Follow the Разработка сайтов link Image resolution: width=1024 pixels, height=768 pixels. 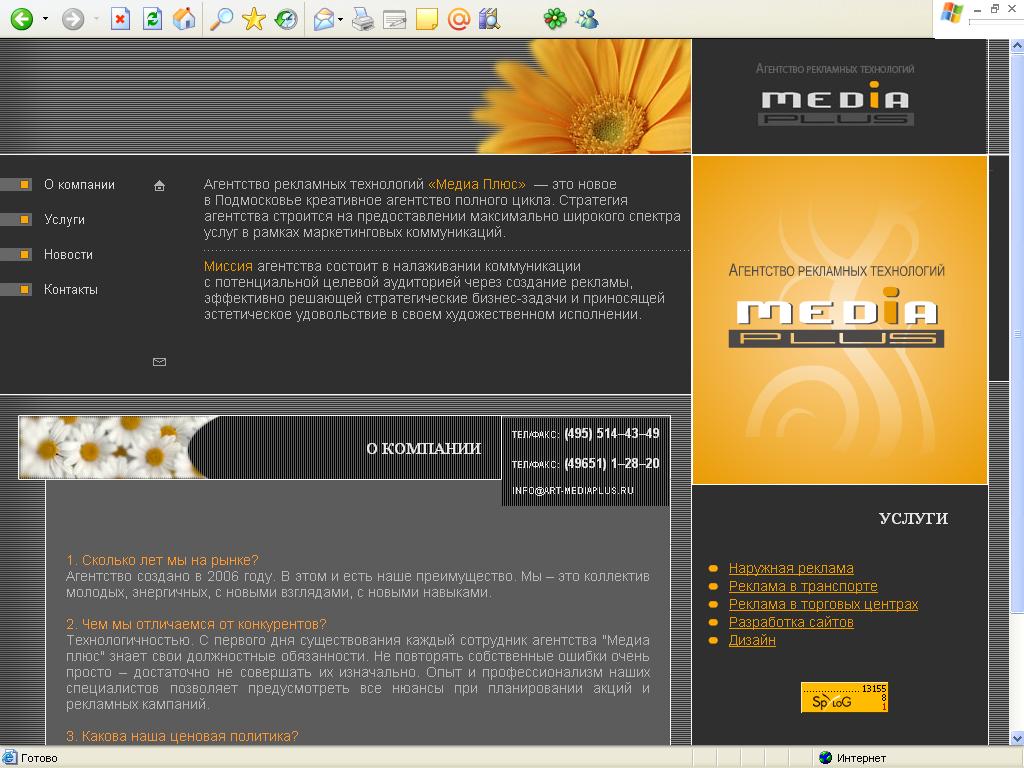791,622
